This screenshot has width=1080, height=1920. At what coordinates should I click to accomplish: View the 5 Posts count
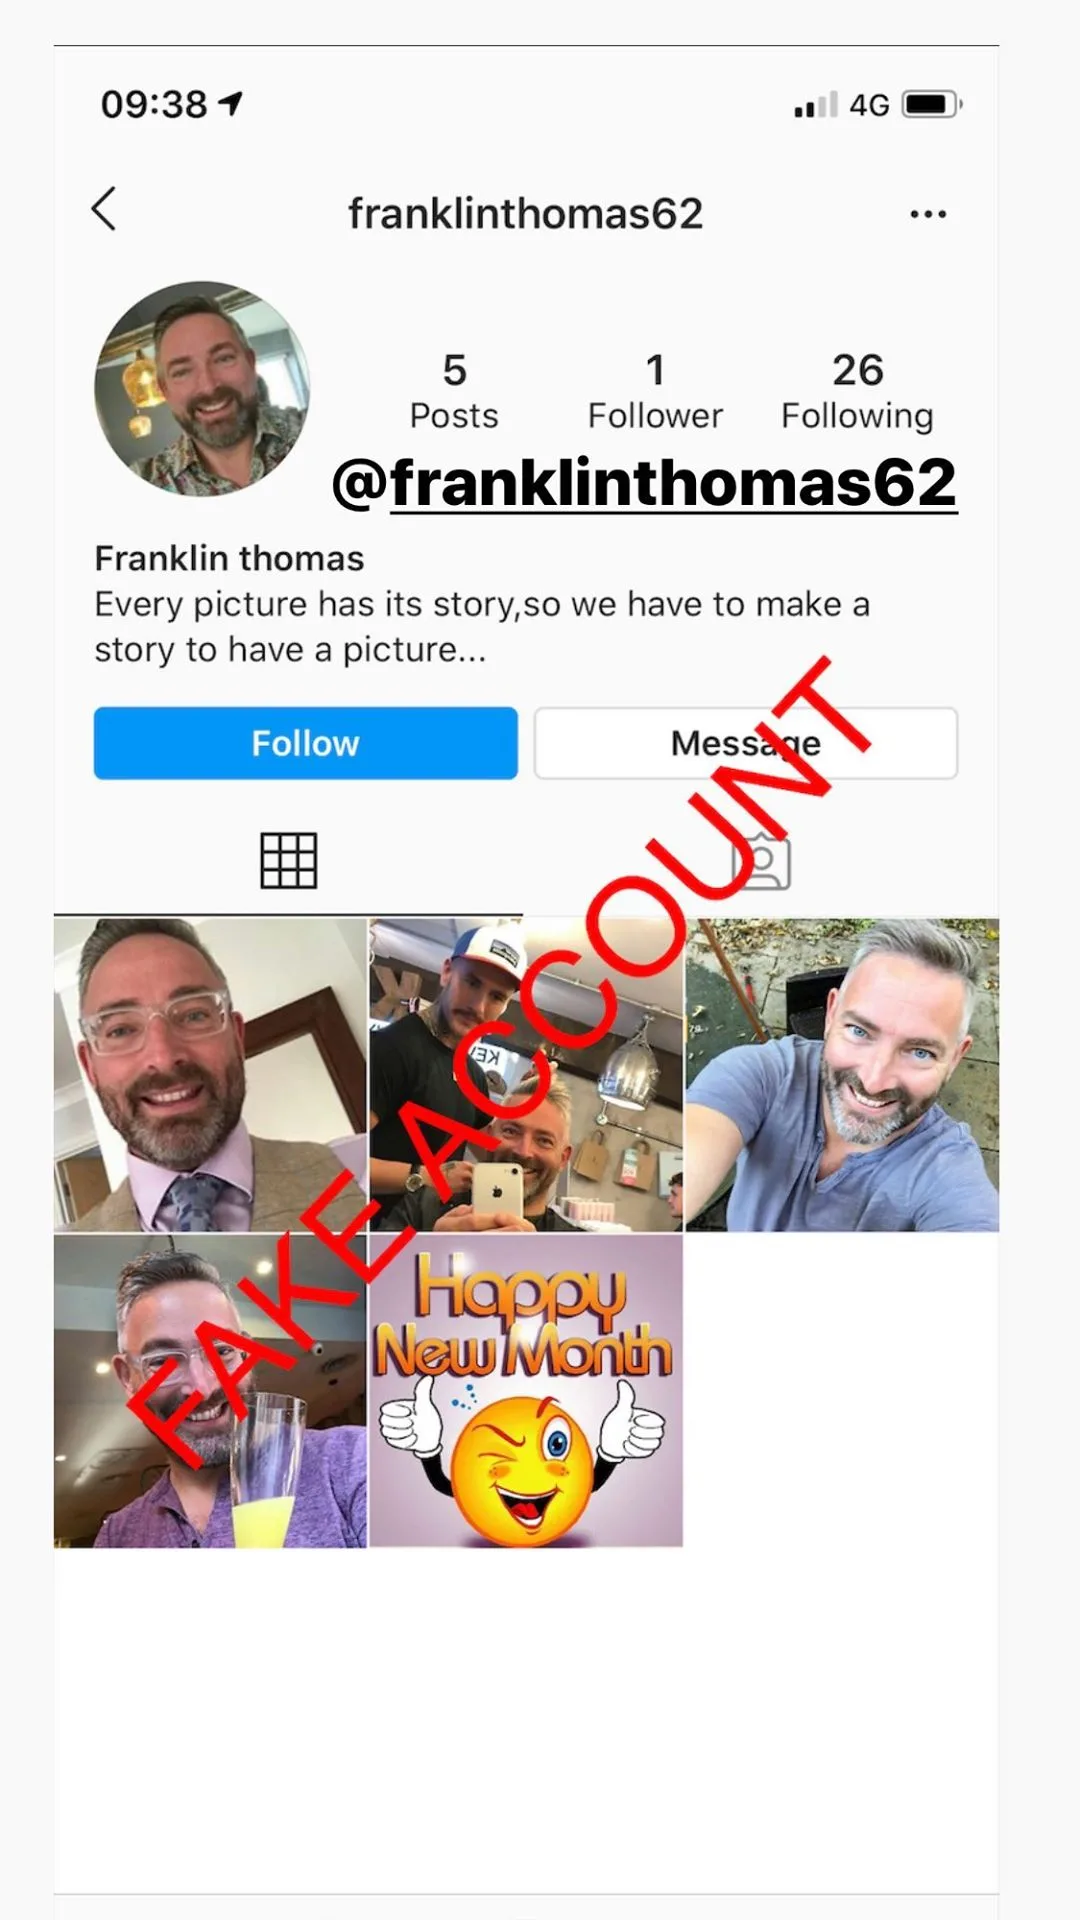point(454,391)
